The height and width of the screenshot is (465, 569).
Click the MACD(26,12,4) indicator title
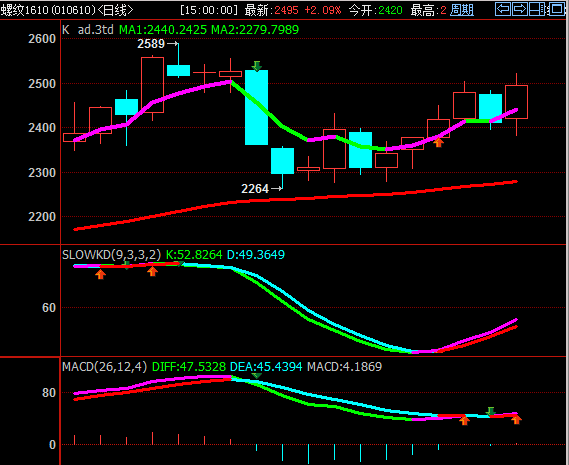tap(105, 367)
